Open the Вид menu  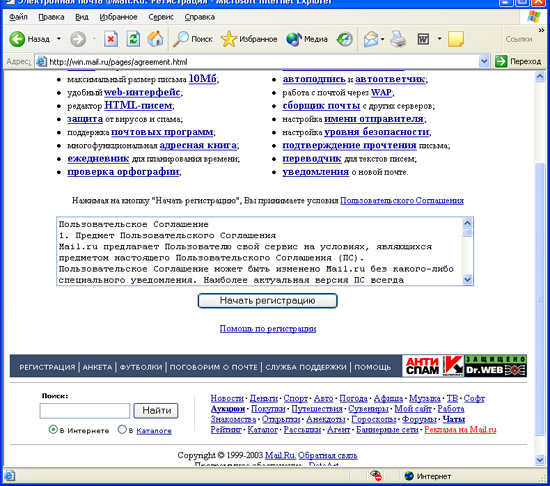pyautogui.click(x=82, y=17)
